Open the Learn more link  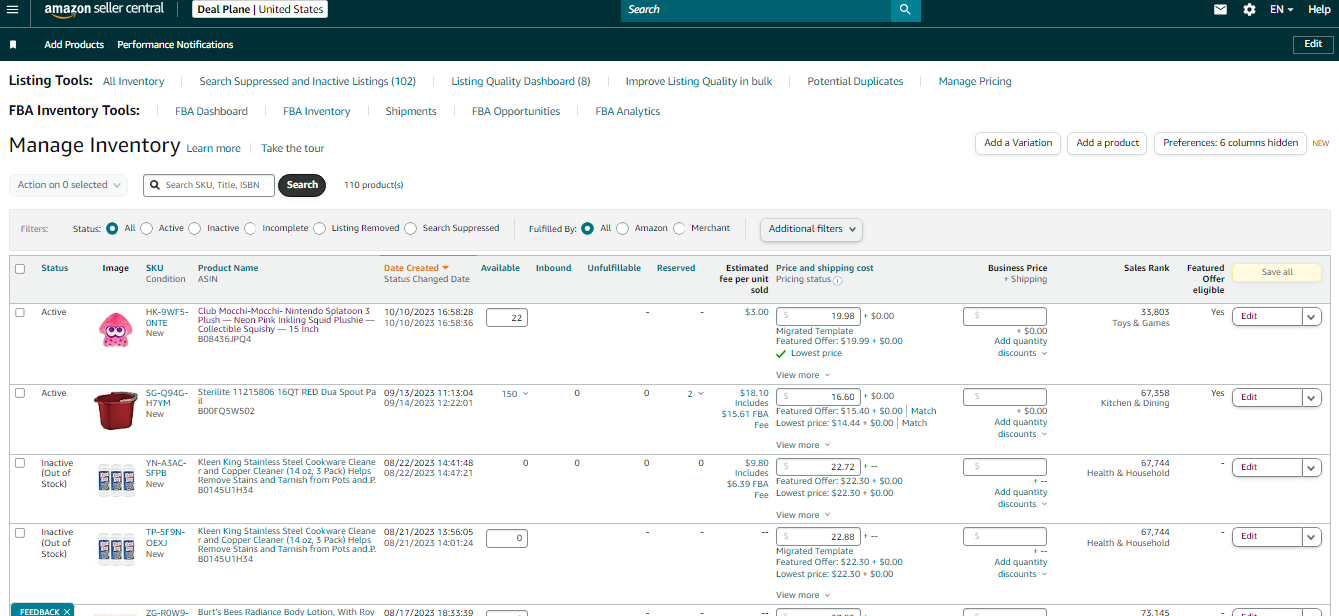click(x=213, y=149)
